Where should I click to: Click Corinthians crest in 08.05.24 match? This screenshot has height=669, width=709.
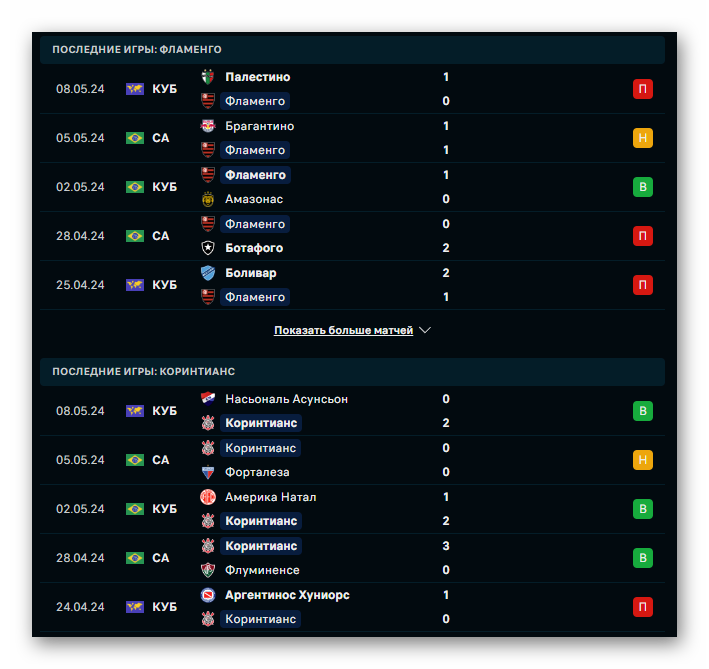click(208, 423)
